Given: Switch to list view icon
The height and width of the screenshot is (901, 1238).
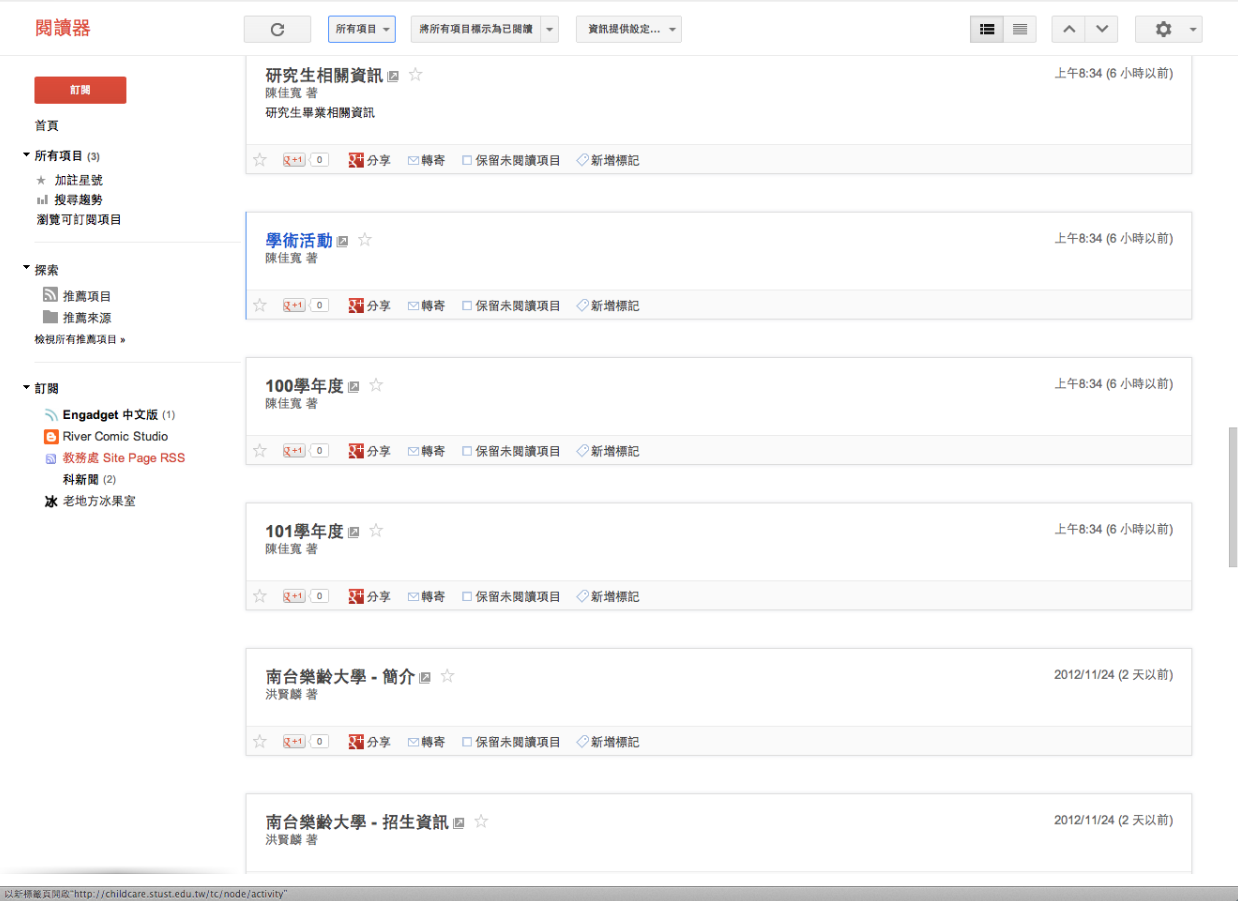Looking at the screenshot, I should [1020, 30].
